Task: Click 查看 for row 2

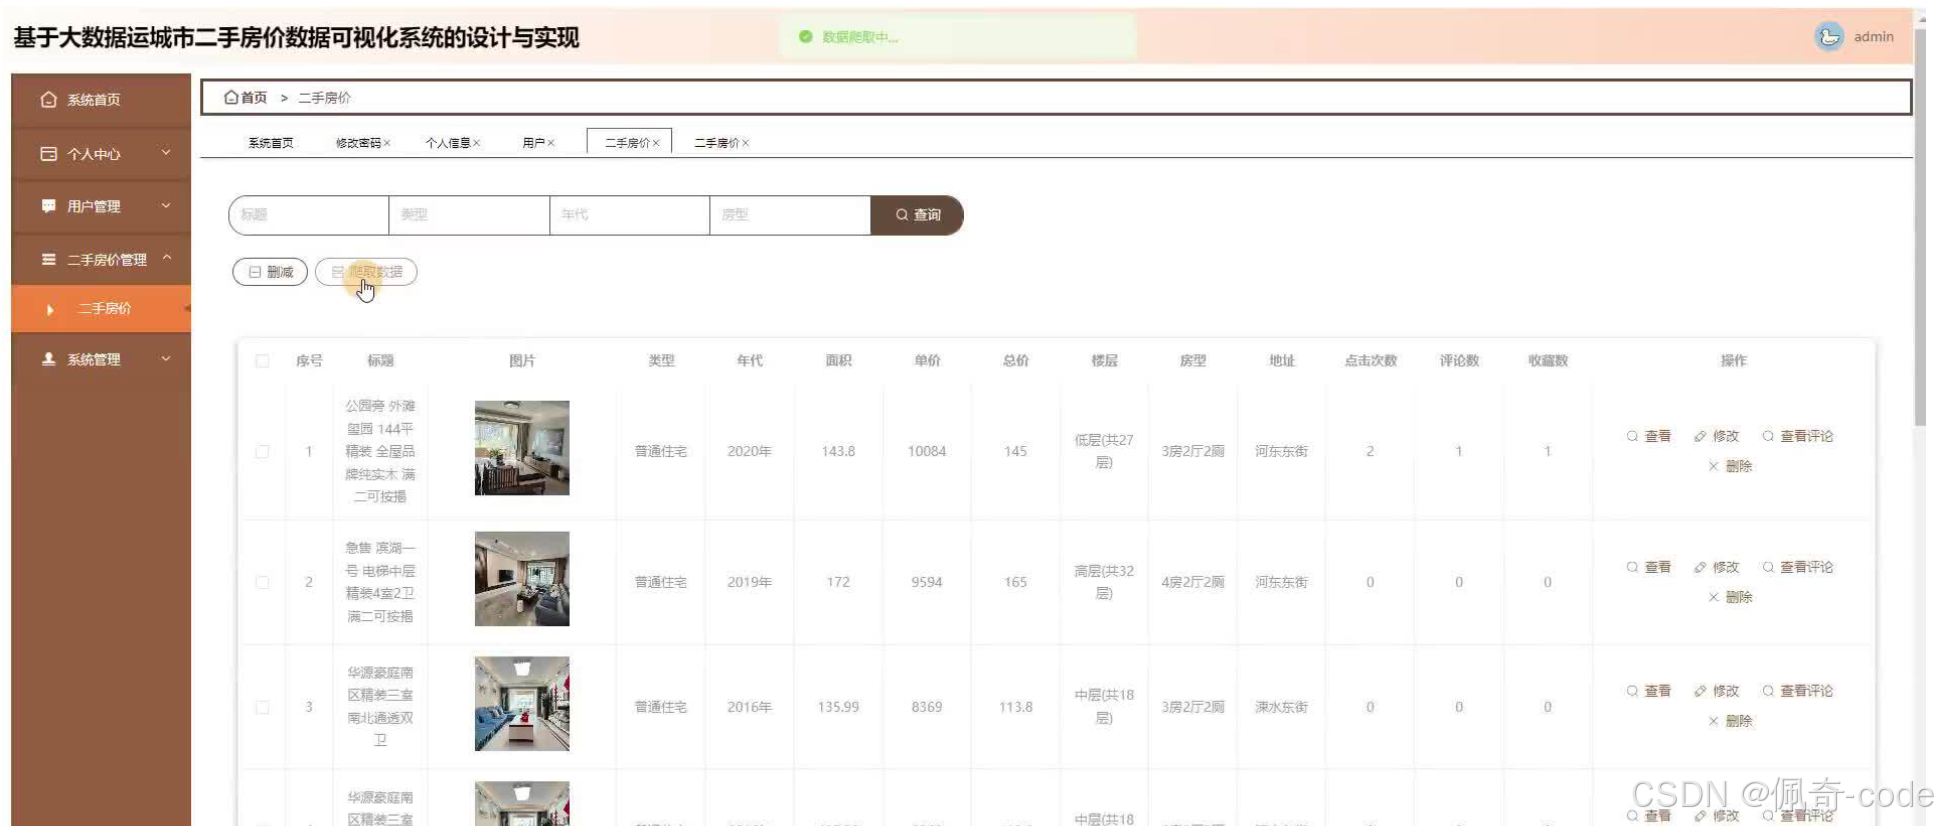Action: [x=1649, y=567]
